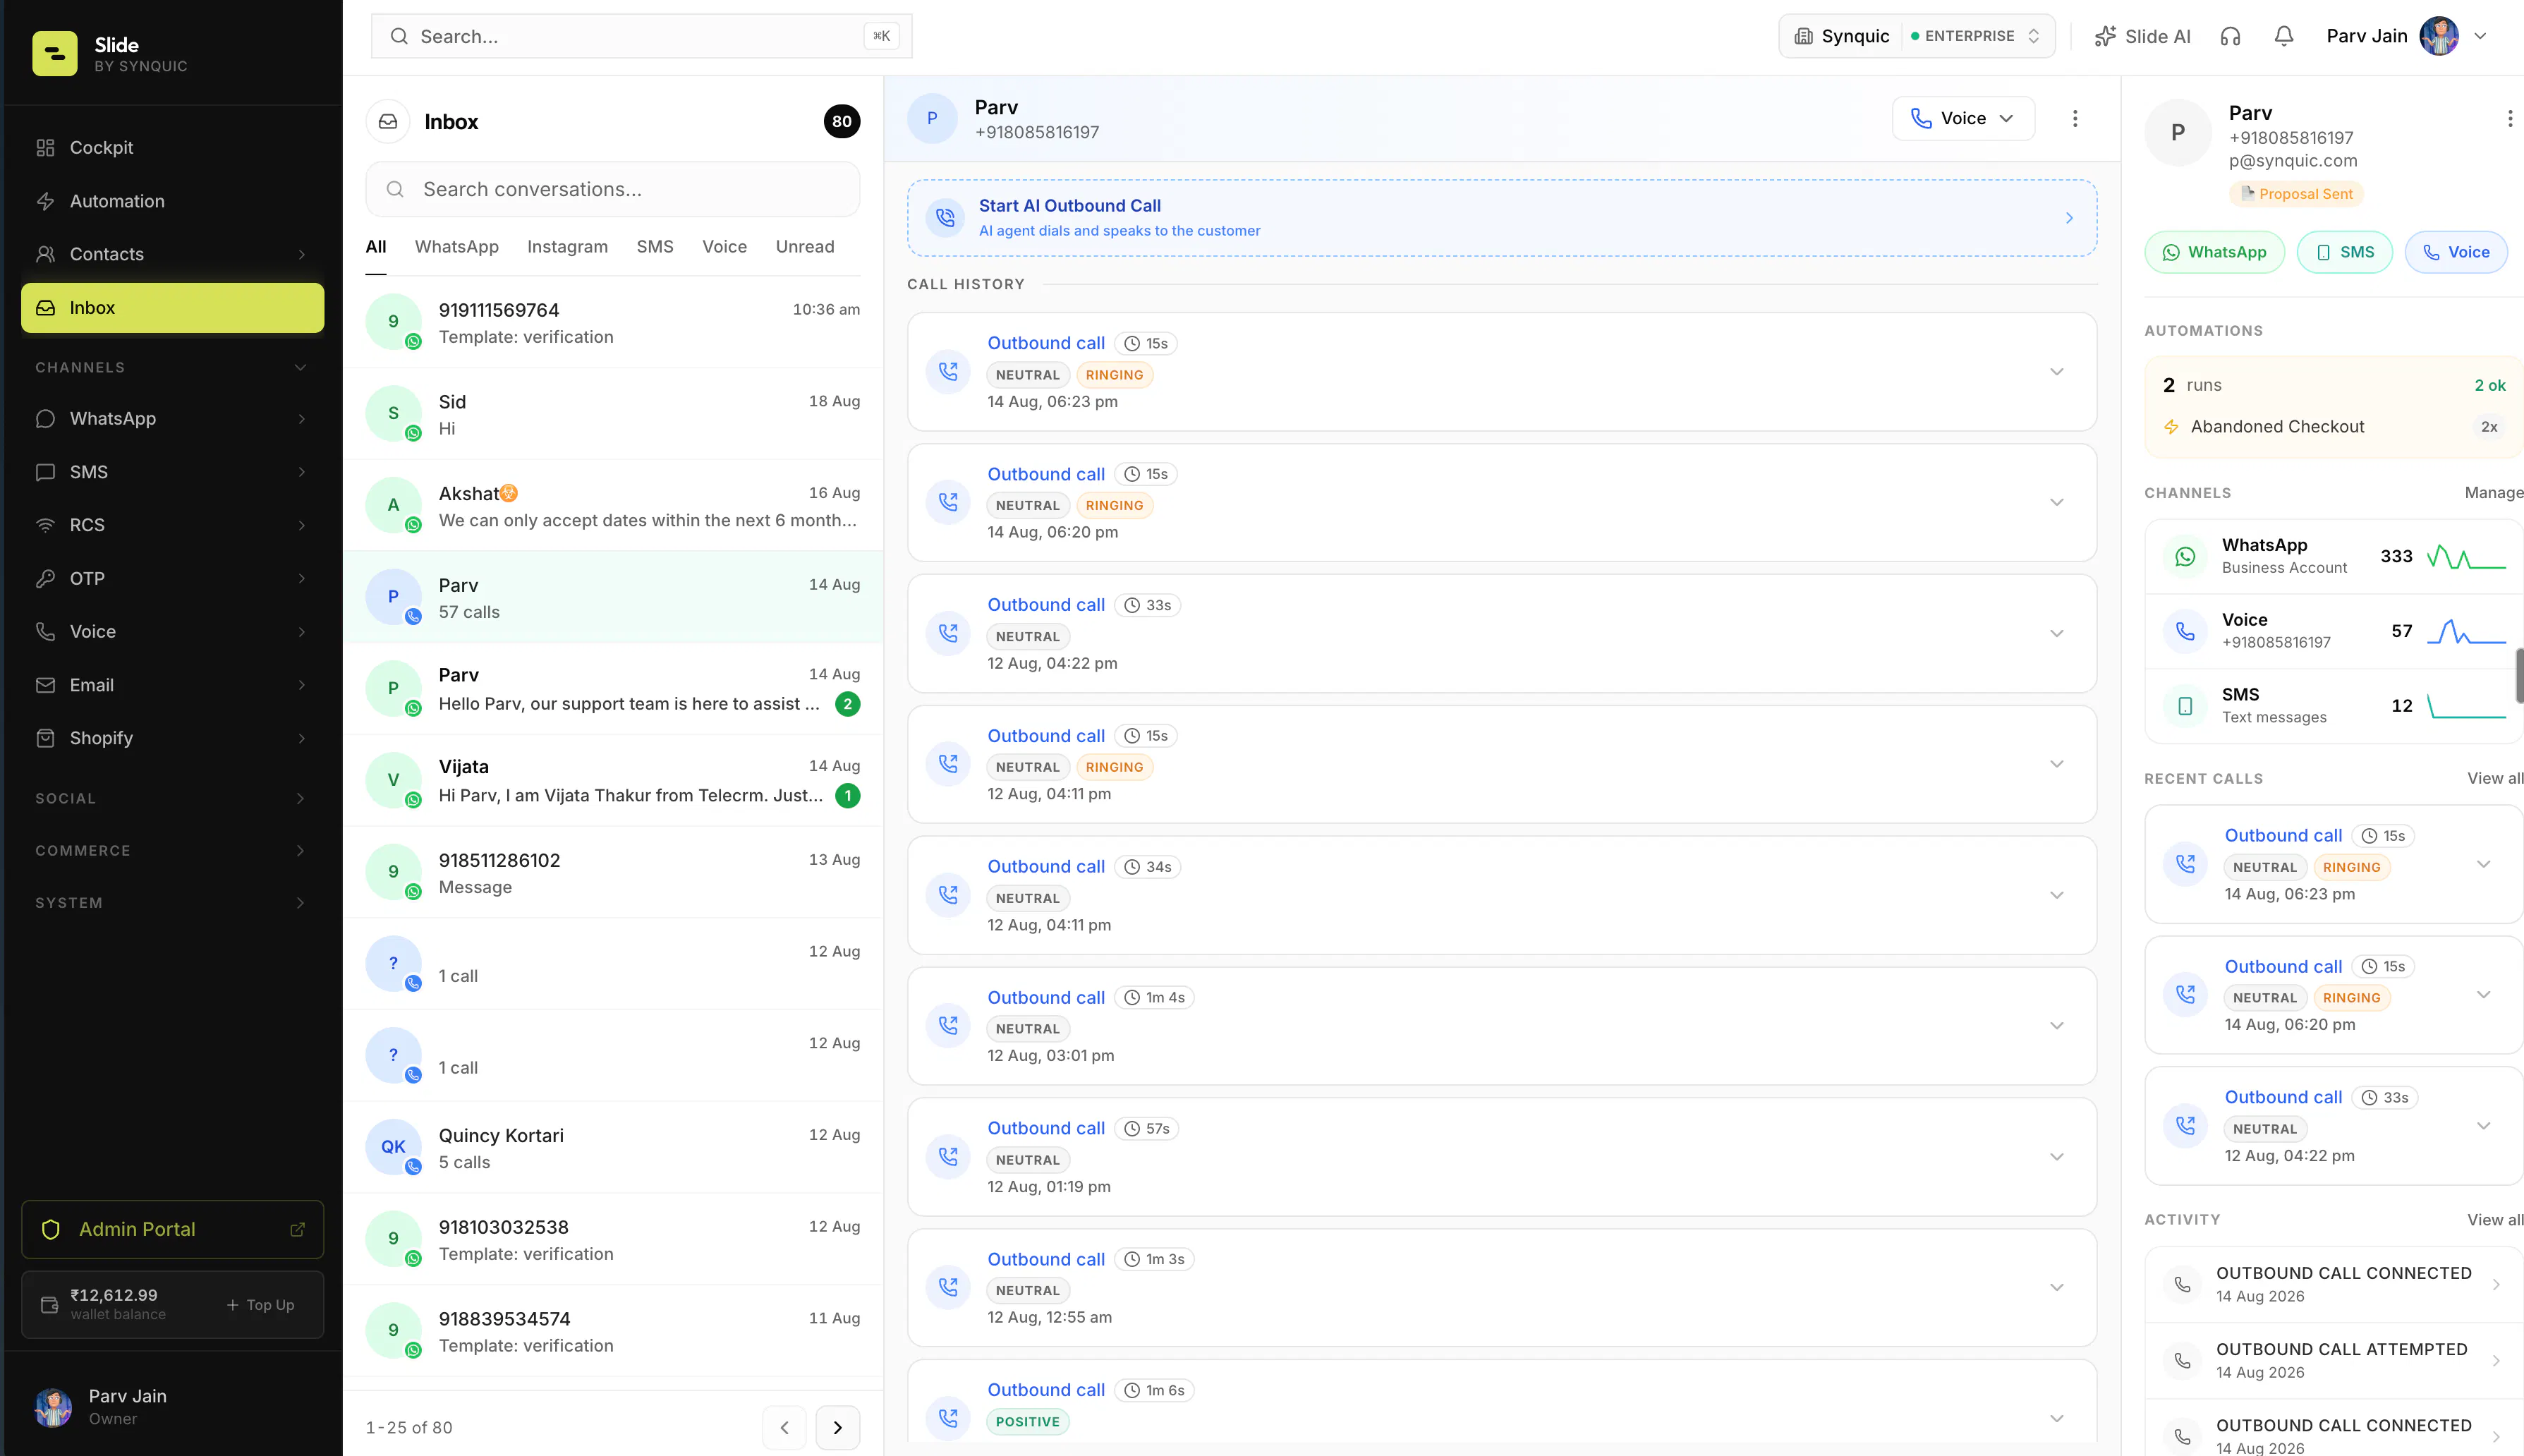Screen dimensions: 2524x1456
Task: Click call icon of 14 Aug 06:23 pm call
Action: 948,371
